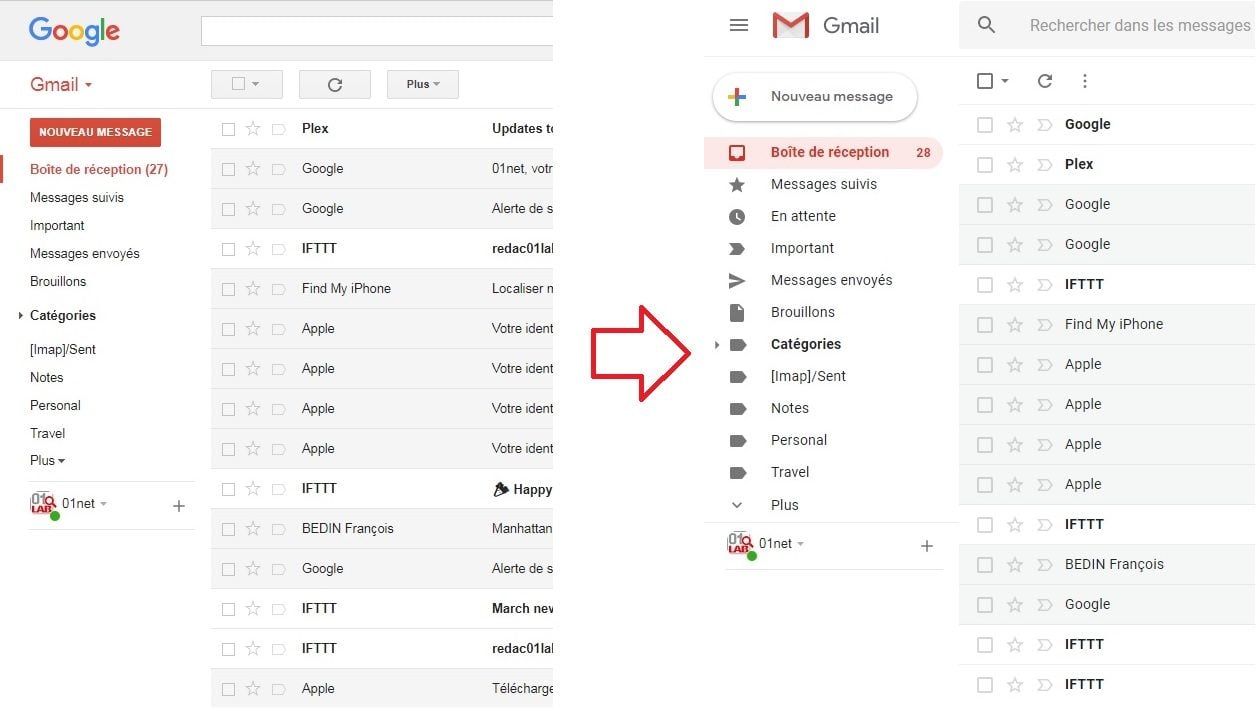Viewport: 1256px width, 708px height.
Task: Click the classic Gmail refresh button
Action: click(335, 85)
